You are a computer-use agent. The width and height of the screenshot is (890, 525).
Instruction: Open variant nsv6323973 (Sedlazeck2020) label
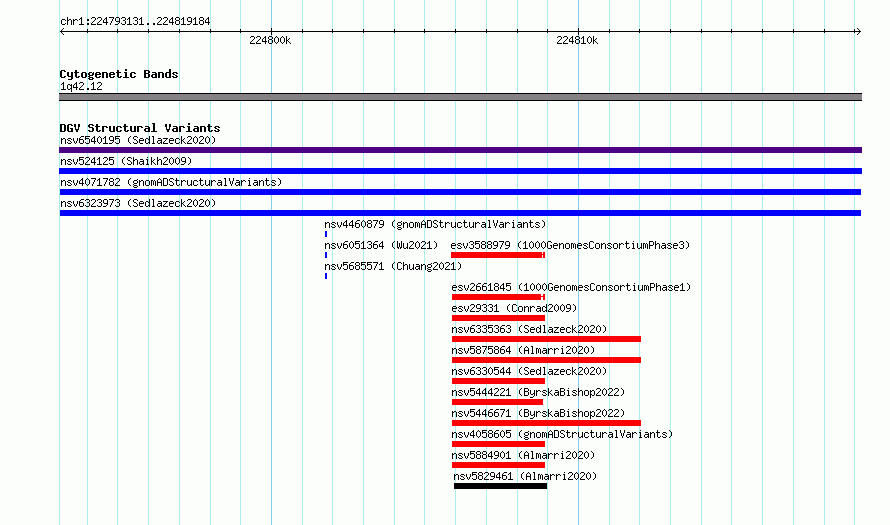[138, 203]
